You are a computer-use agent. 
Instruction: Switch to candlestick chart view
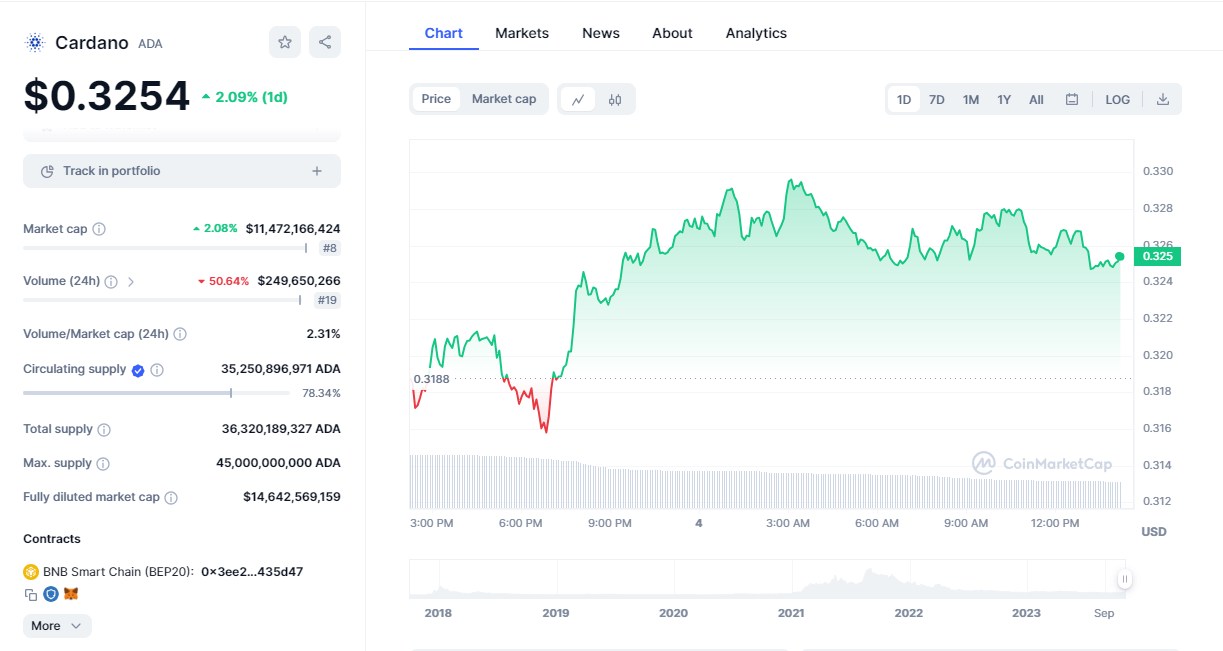(x=615, y=99)
